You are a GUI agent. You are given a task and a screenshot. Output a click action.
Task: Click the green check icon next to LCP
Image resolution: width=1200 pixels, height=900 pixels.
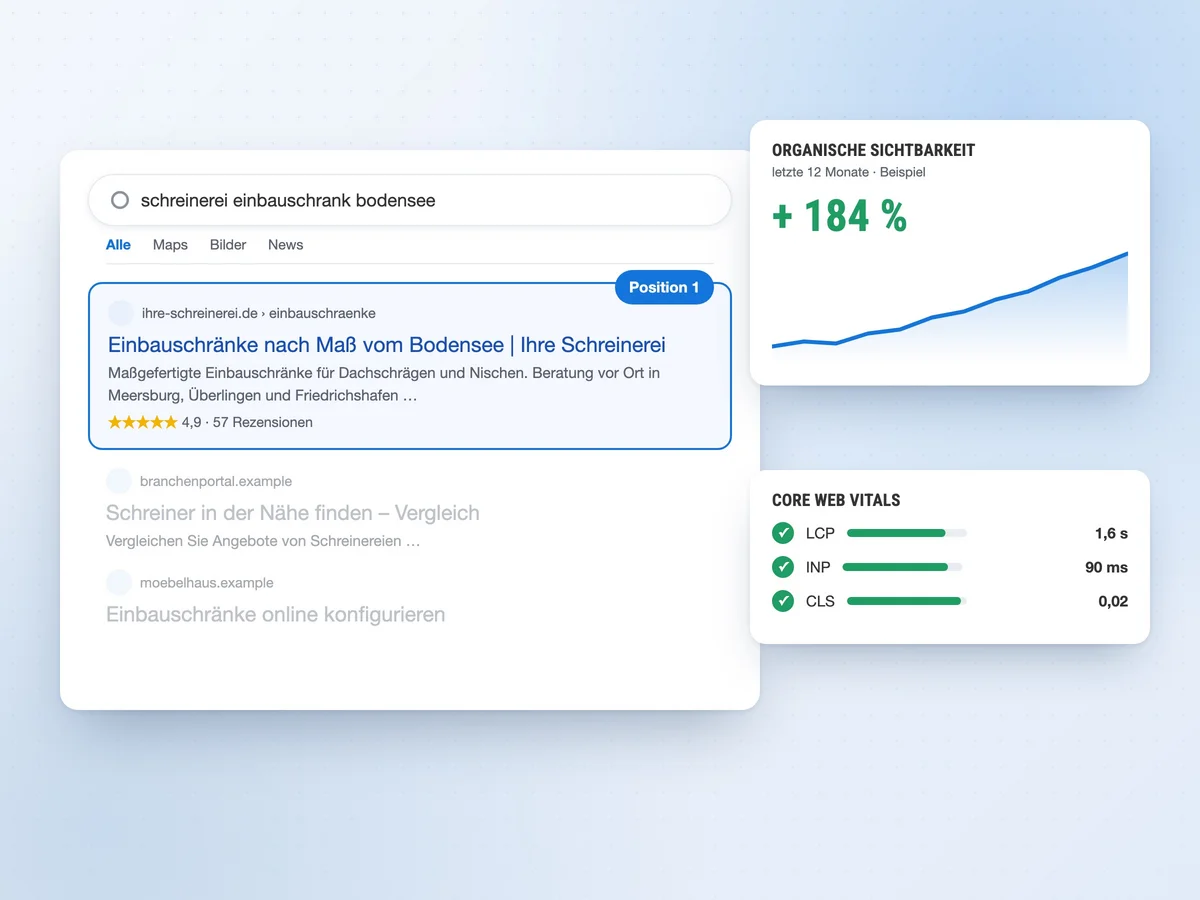[x=783, y=533]
